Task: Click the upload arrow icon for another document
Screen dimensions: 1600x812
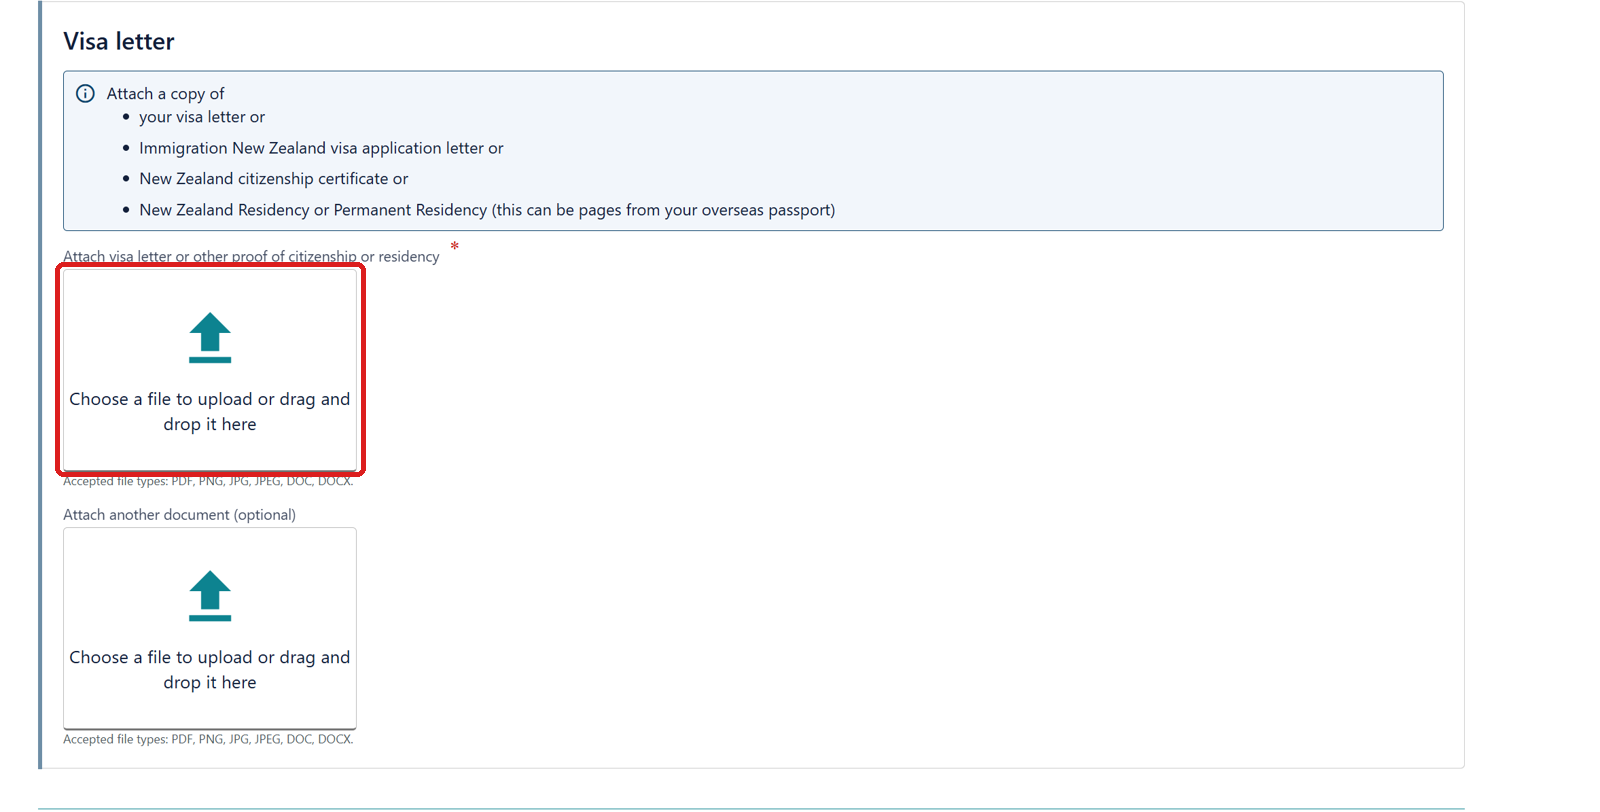Action: (210, 595)
